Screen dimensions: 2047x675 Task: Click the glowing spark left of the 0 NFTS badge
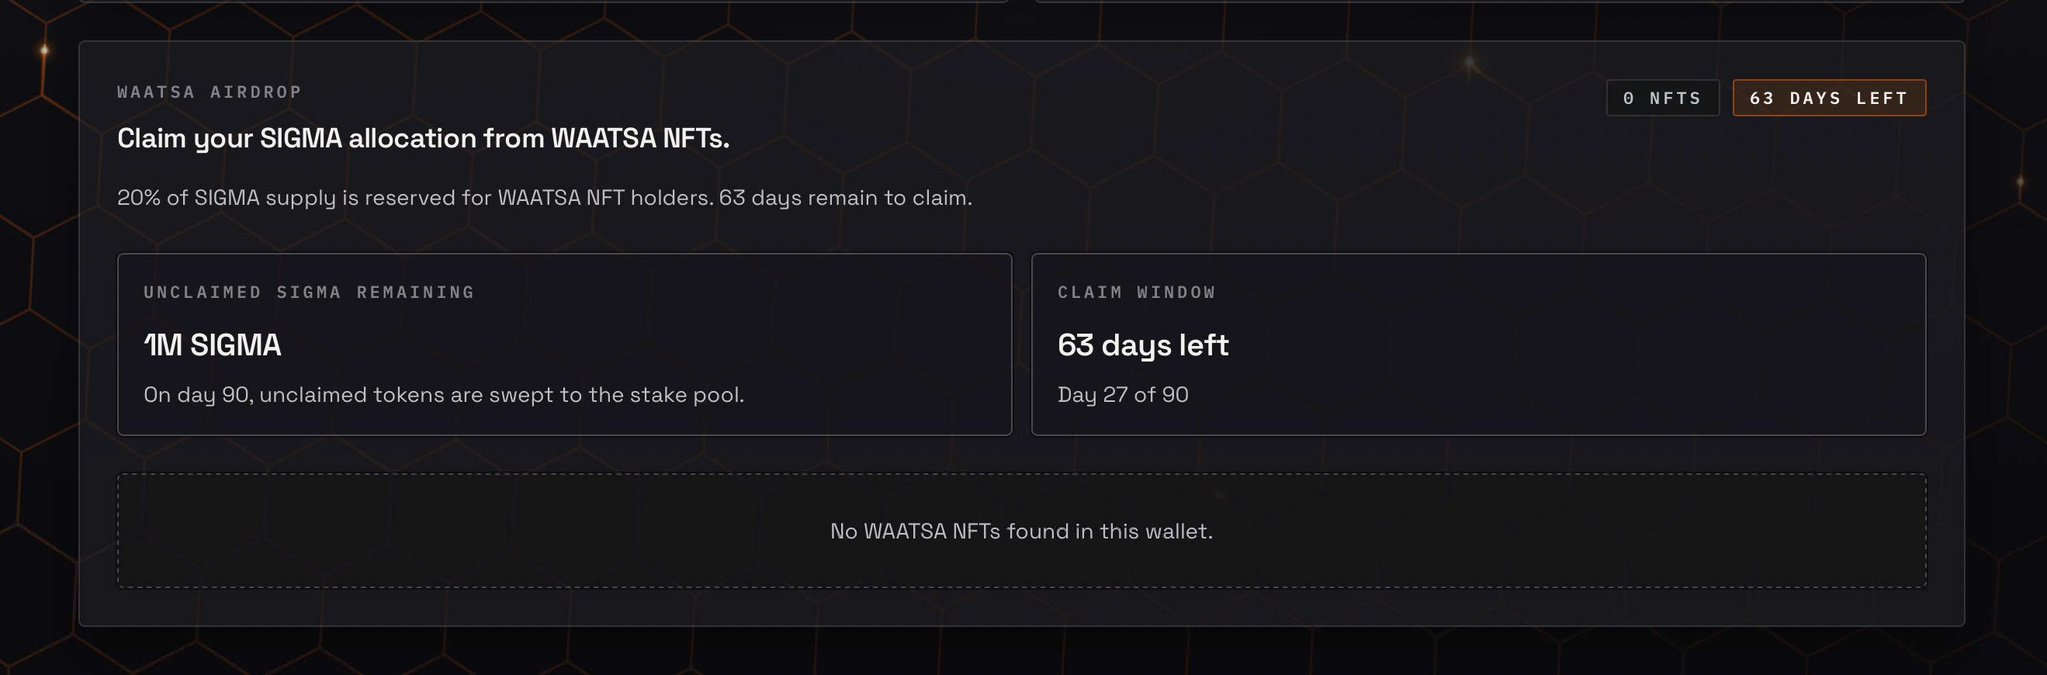1469,64
